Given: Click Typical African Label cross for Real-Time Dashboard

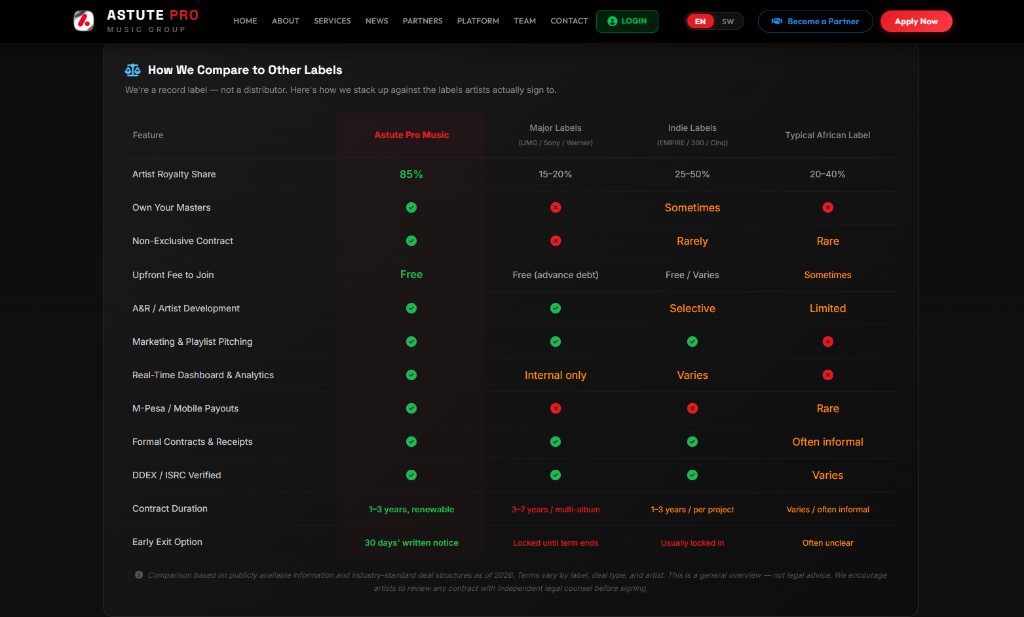Looking at the screenshot, I should coord(827,375).
